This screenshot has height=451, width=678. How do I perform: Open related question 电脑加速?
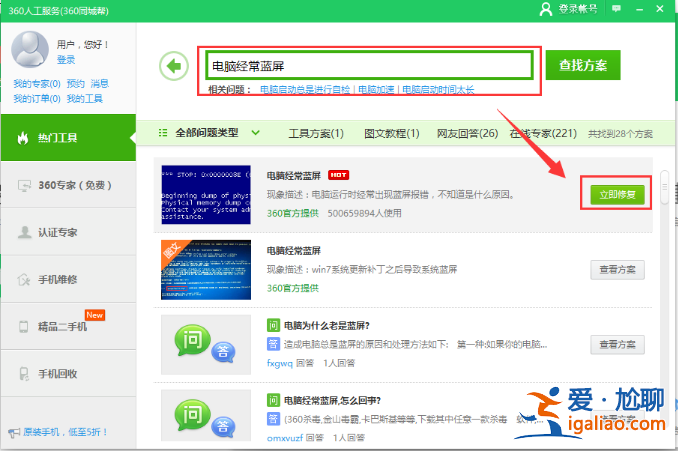pos(376,90)
